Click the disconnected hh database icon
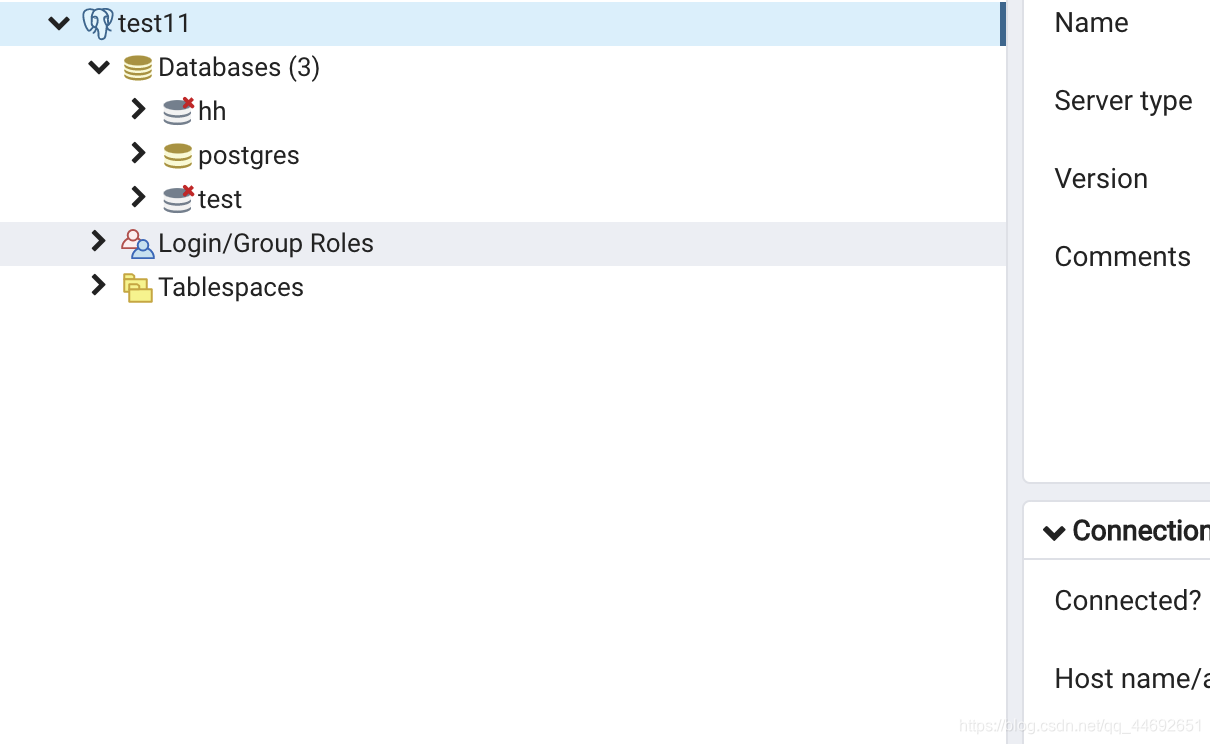The width and height of the screenshot is (1210, 744). (179, 111)
